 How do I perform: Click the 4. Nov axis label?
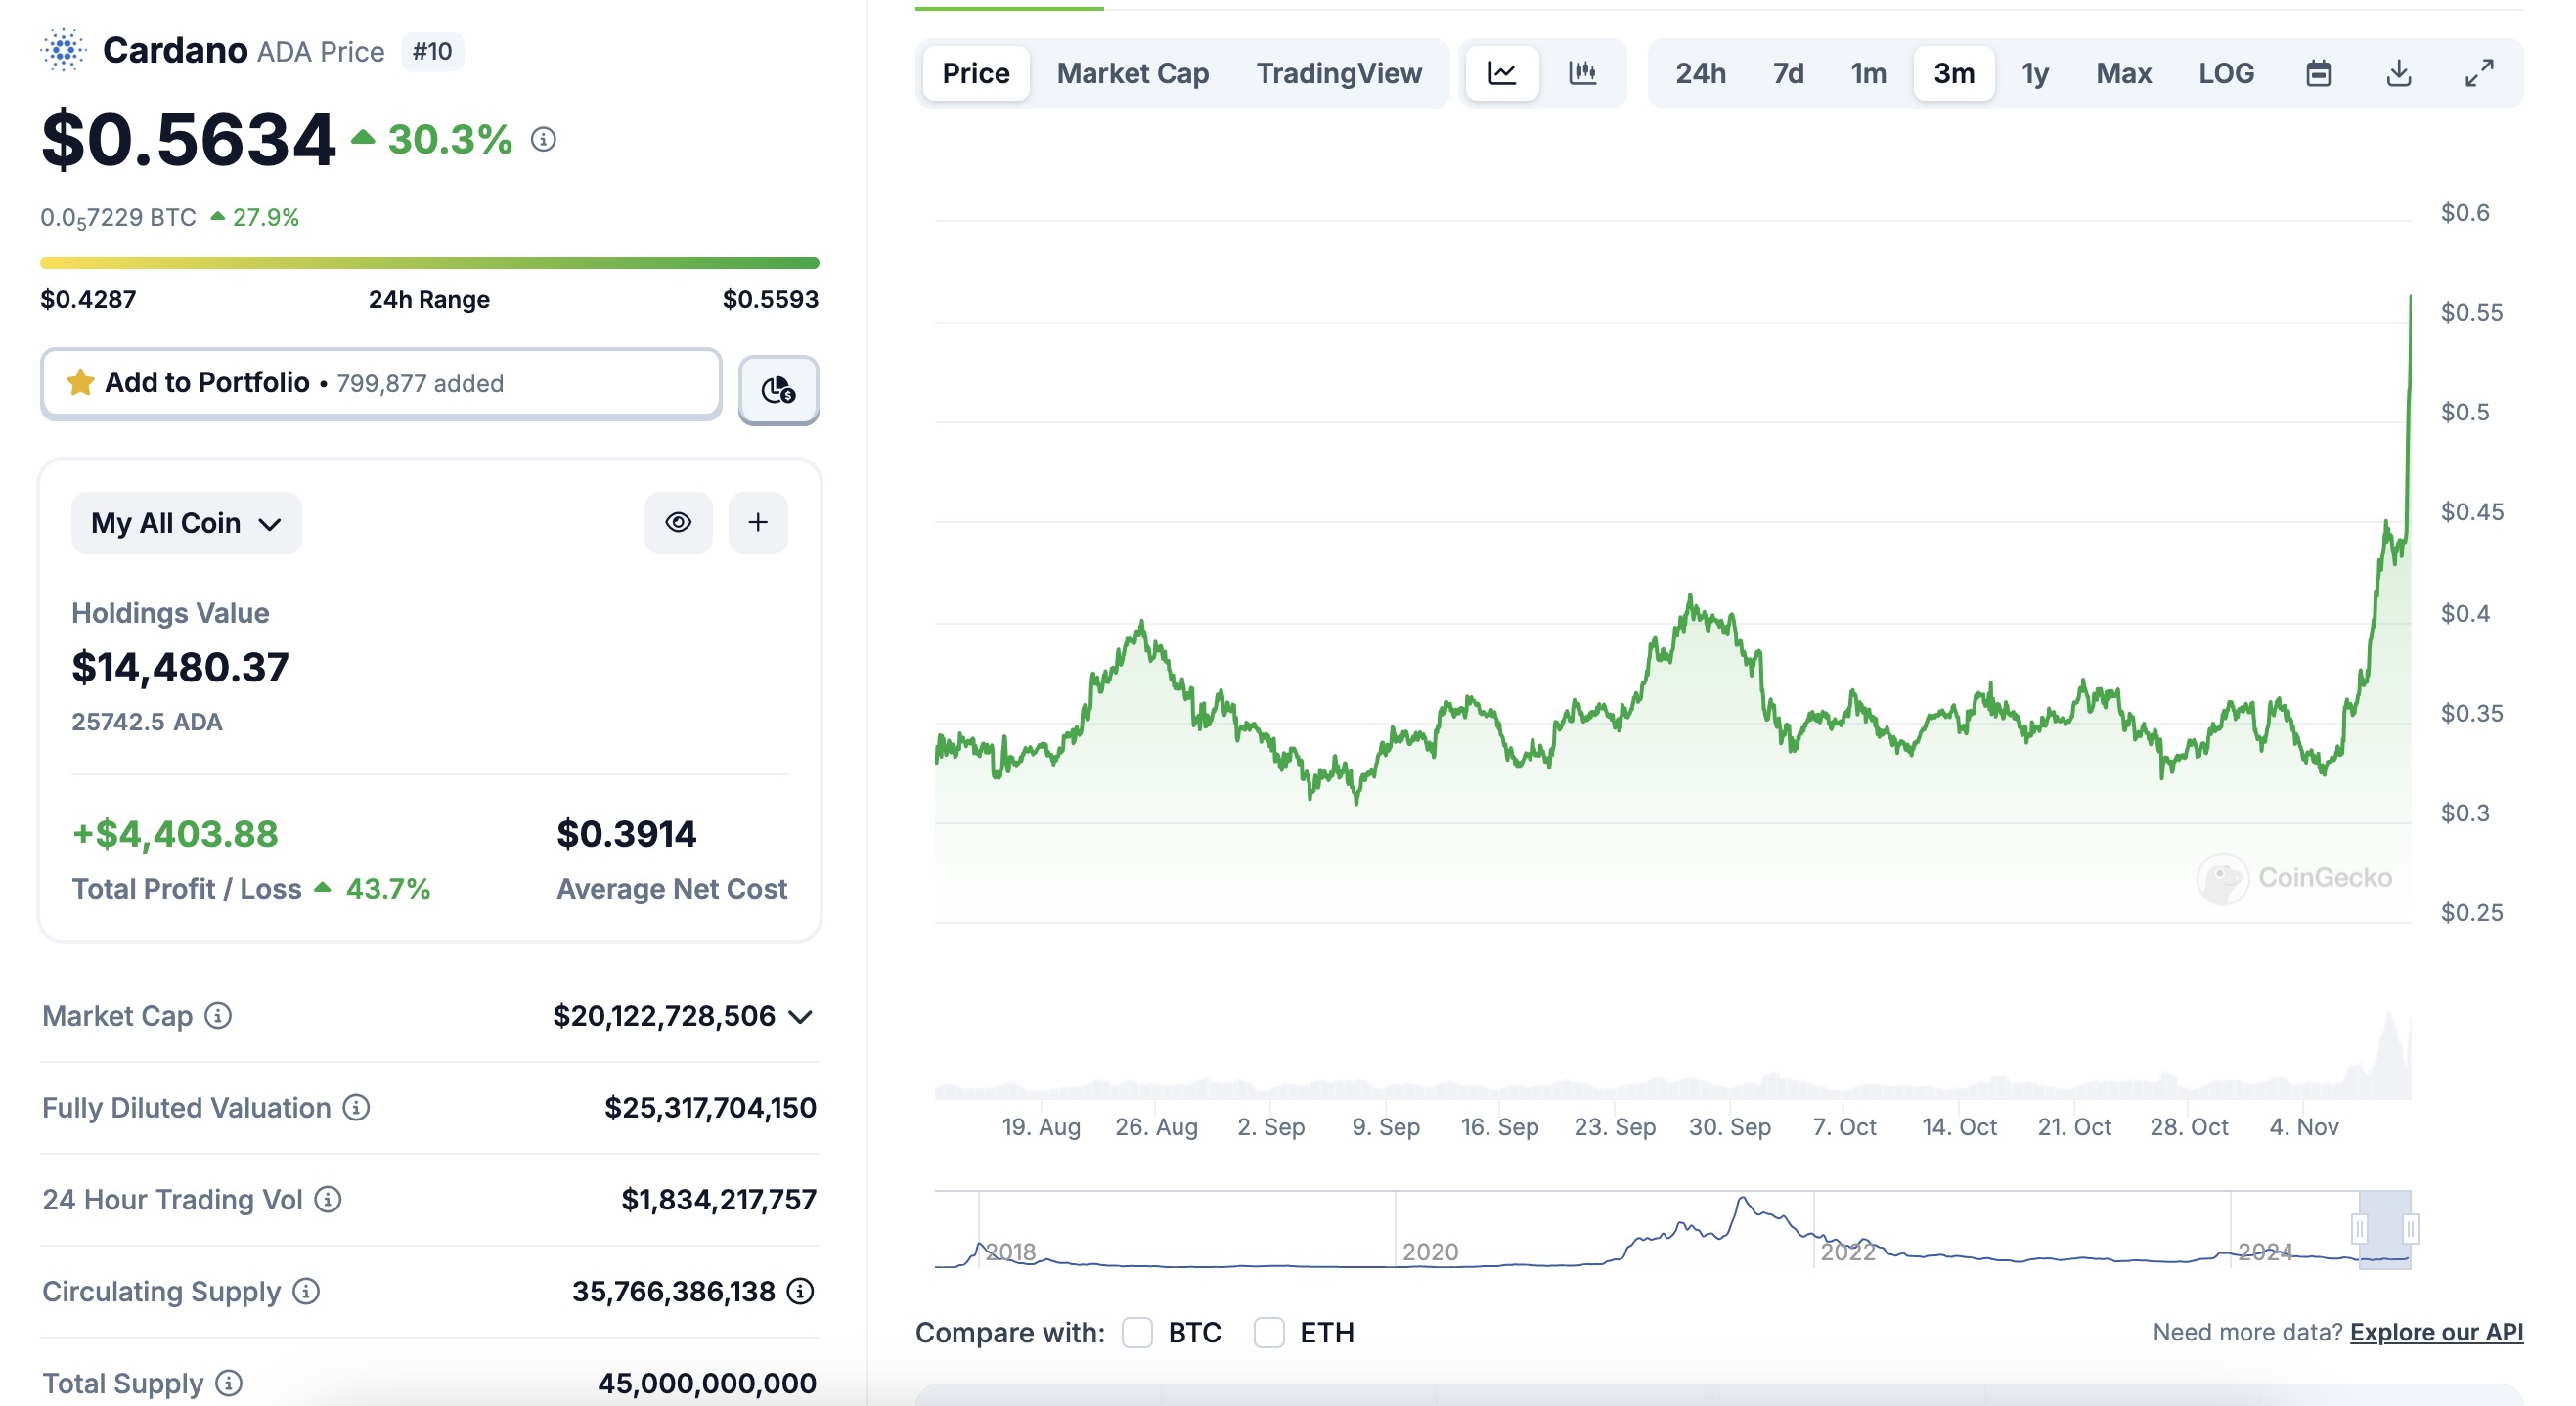(2304, 1127)
